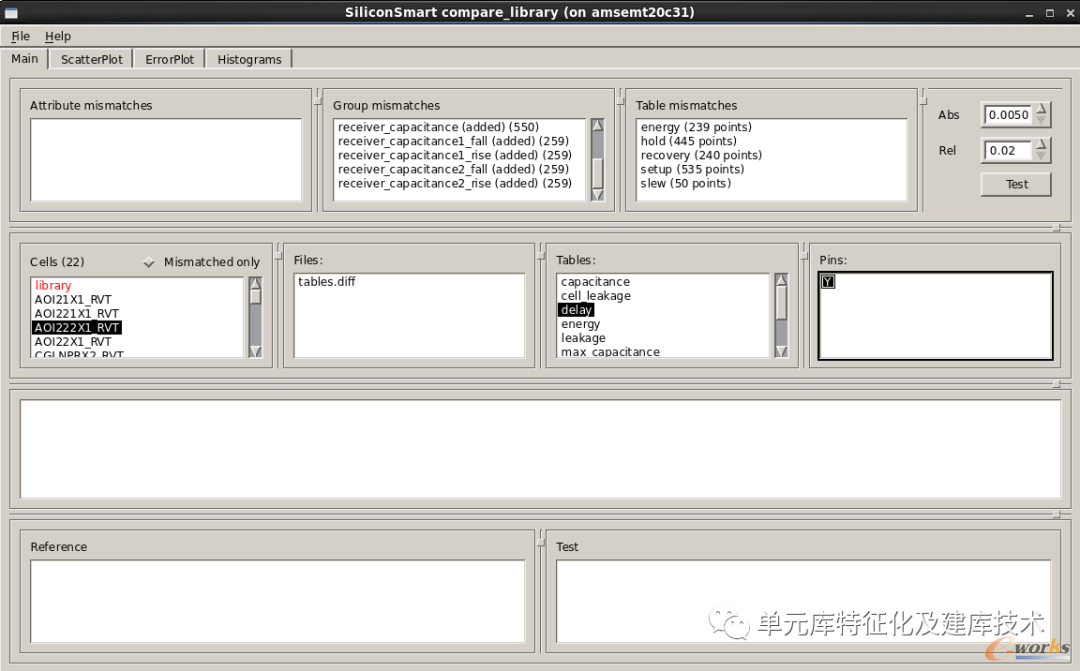Select receiver_capacitance (added) (550) group mismatch

pyautogui.click(x=438, y=127)
